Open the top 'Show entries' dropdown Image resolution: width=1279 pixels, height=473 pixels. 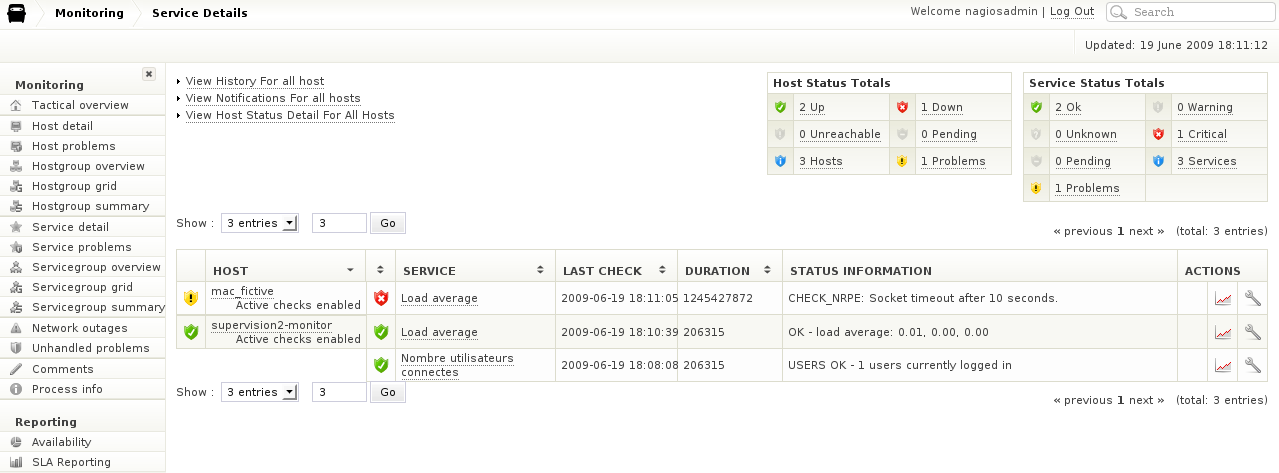click(260, 223)
